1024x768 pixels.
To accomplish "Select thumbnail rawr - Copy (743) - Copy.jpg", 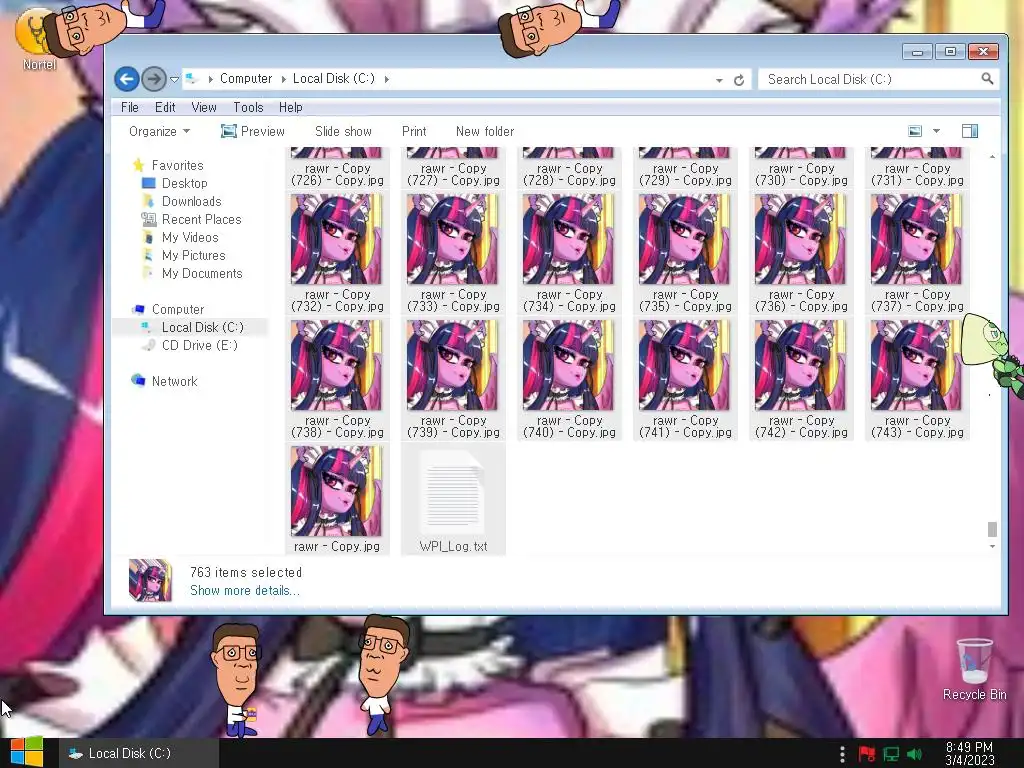I will coord(916,365).
